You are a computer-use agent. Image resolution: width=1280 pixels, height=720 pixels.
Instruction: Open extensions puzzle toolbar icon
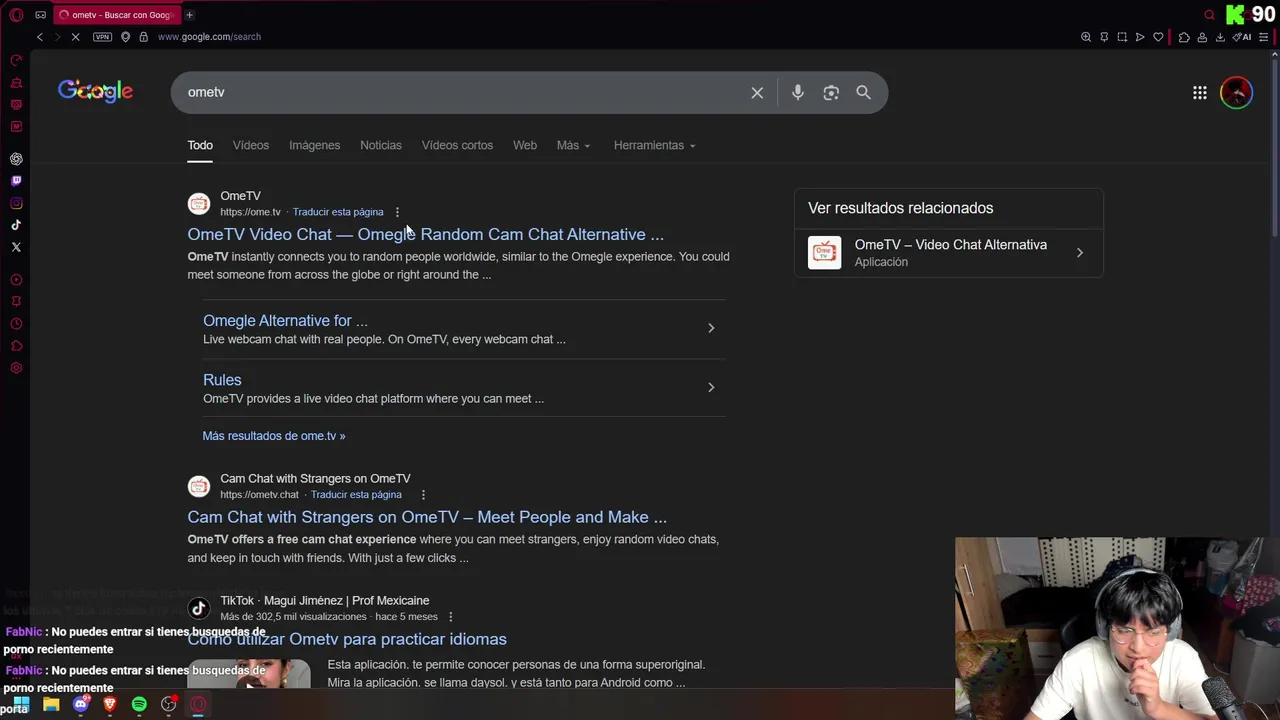point(1184,37)
